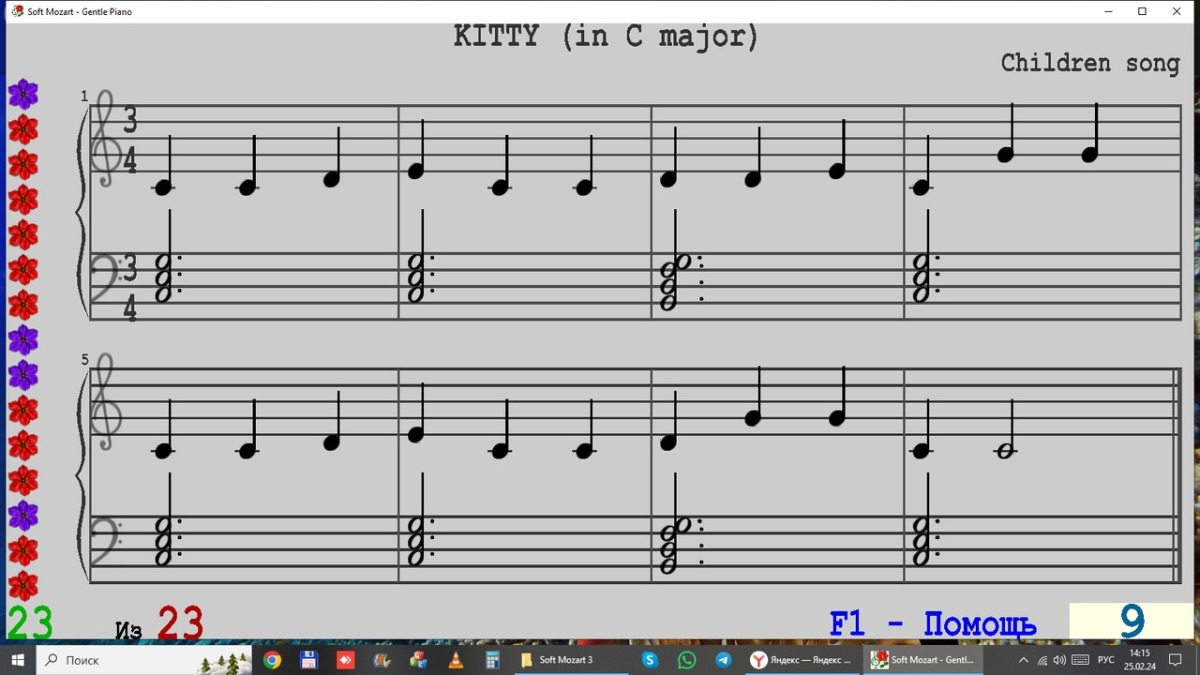Expand hidden system tray icons chevron
Image resolution: width=1200 pixels, height=675 pixels.
click(x=1023, y=660)
